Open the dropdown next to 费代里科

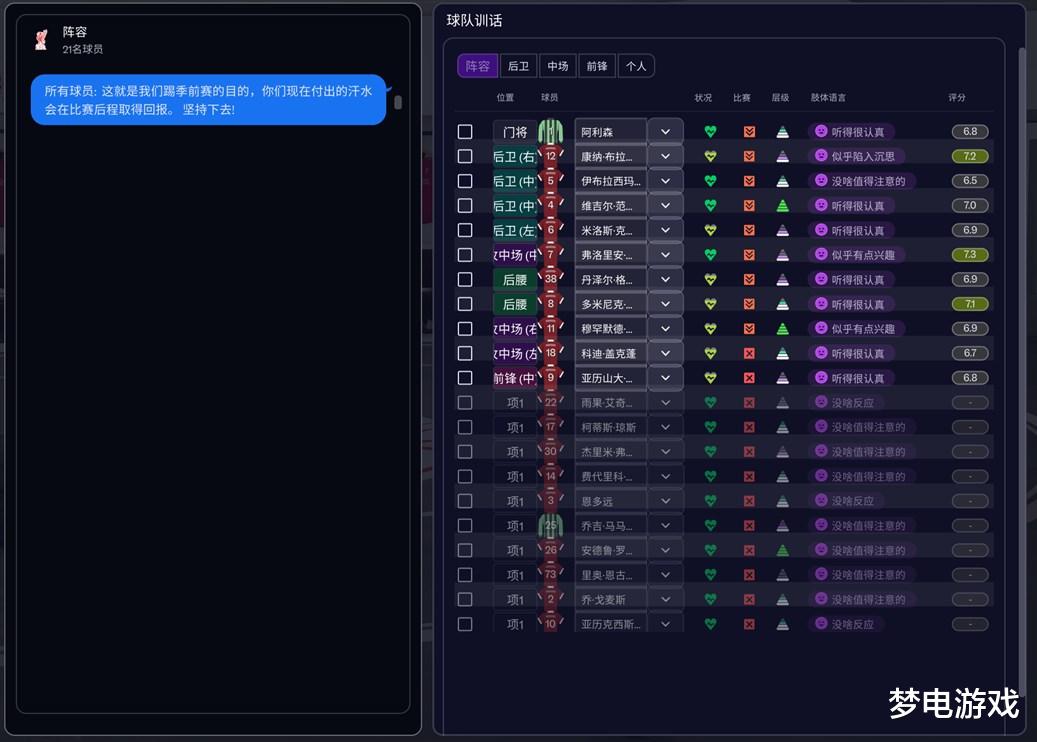665,476
